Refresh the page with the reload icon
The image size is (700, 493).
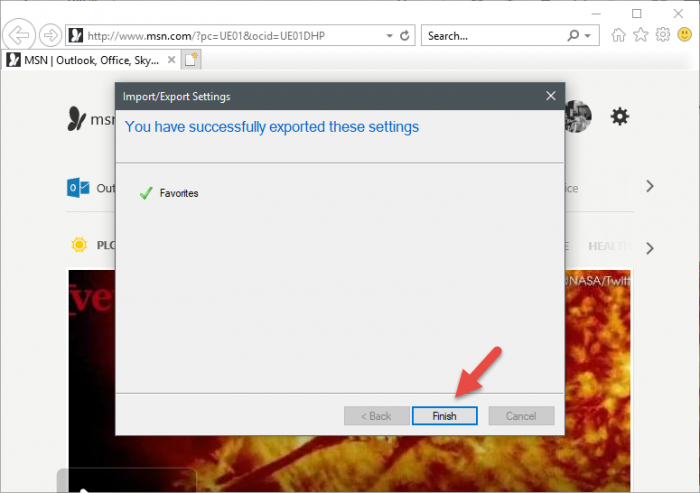coord(404,36)
